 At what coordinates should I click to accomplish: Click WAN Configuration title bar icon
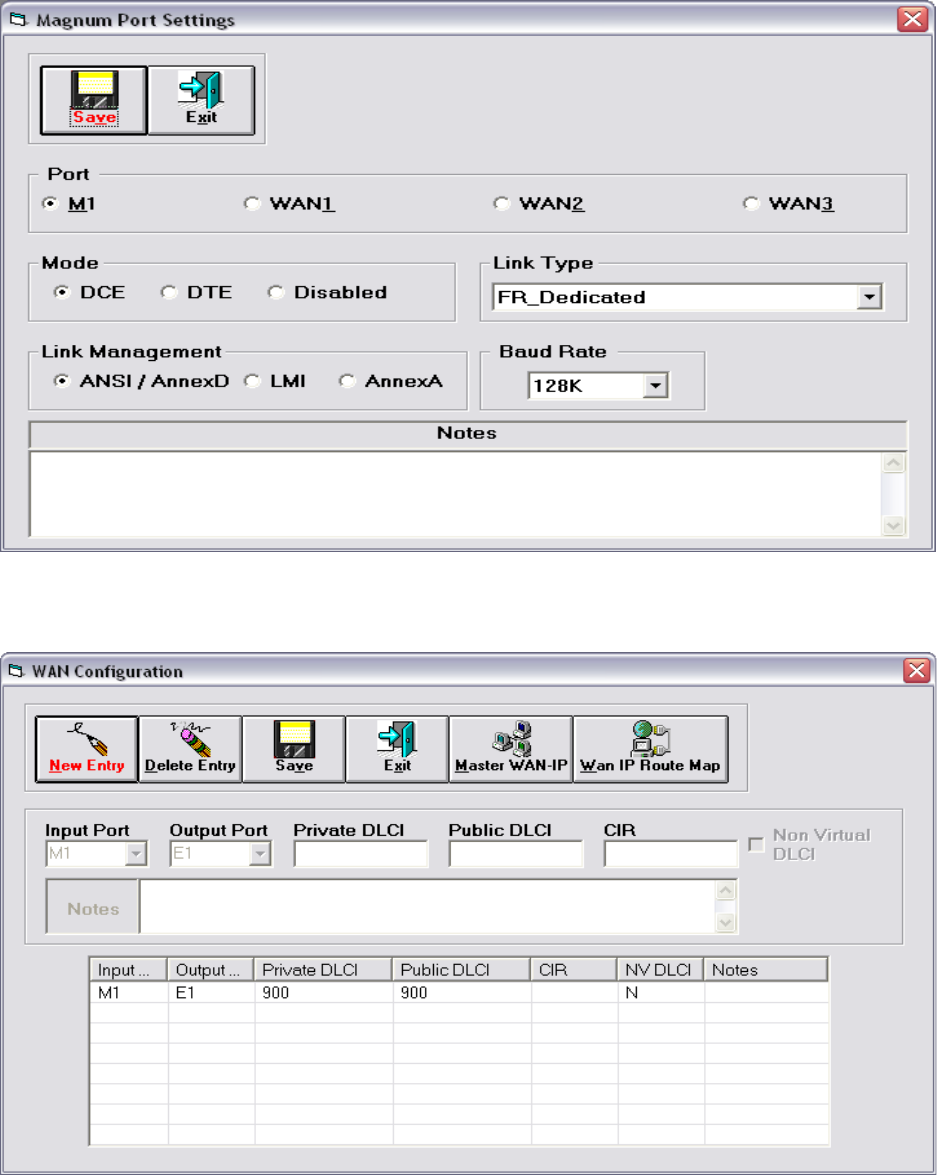click(16, 671)
